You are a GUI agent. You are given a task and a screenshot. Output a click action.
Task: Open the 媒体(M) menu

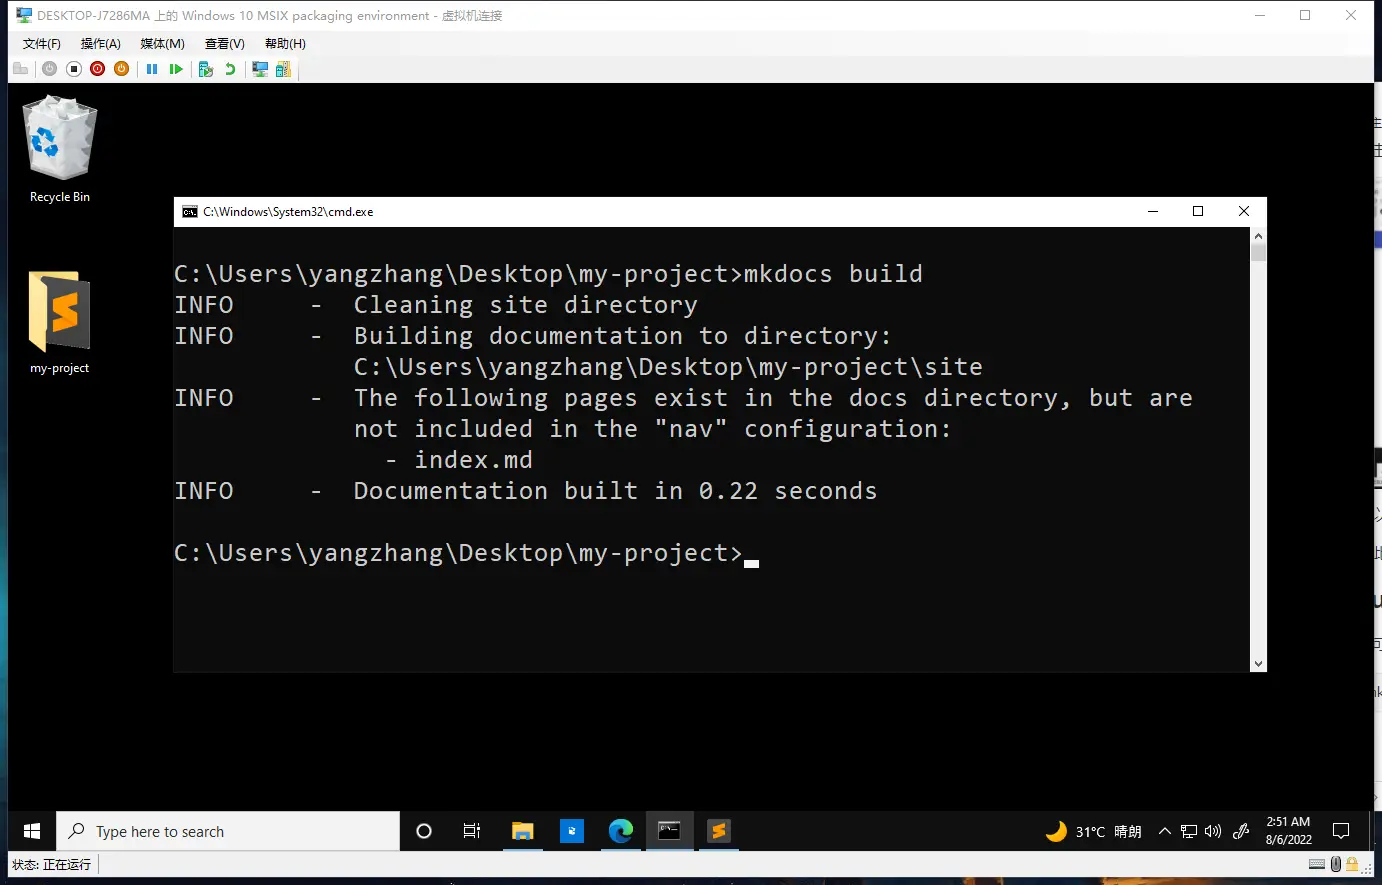[162, 44]
